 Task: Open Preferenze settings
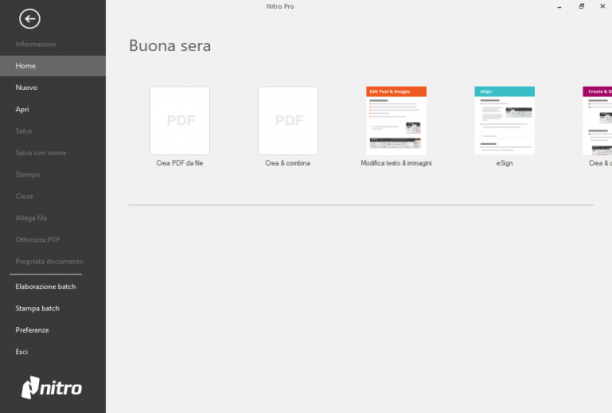[x=53, y=330]
